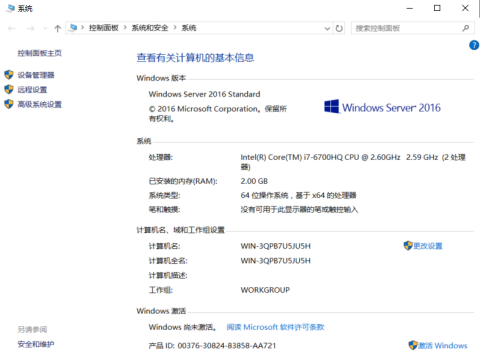Image resolution: width=480 pixels, height=362 pixels.
Task: Click the 工作组 label
Action: 161,290
